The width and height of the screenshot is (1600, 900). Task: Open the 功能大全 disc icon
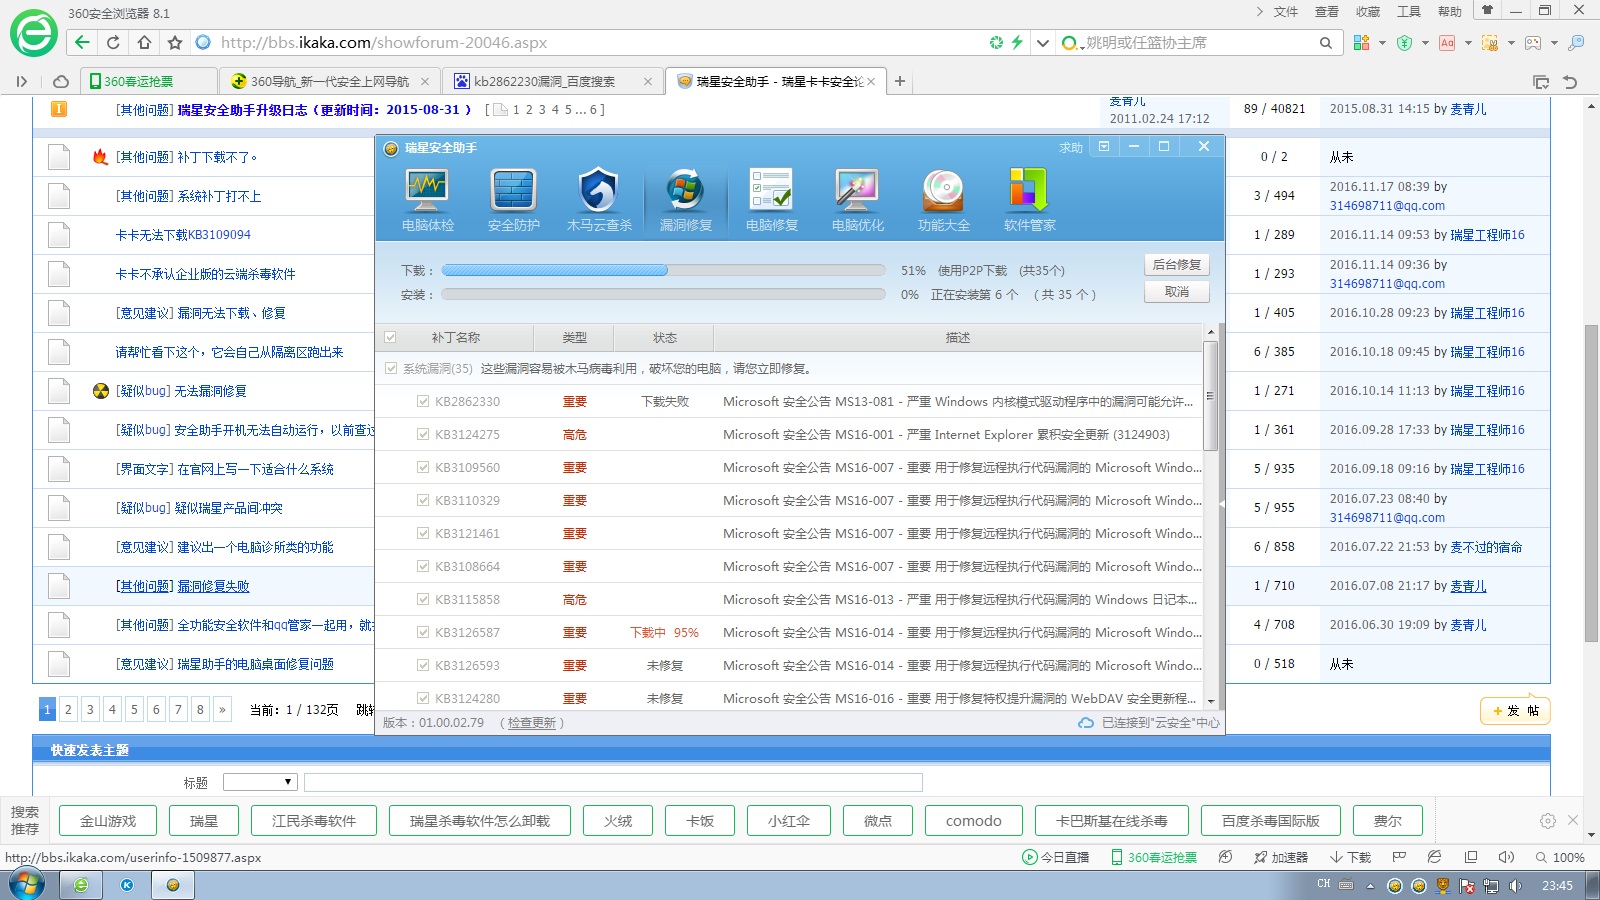click(943, 199)
